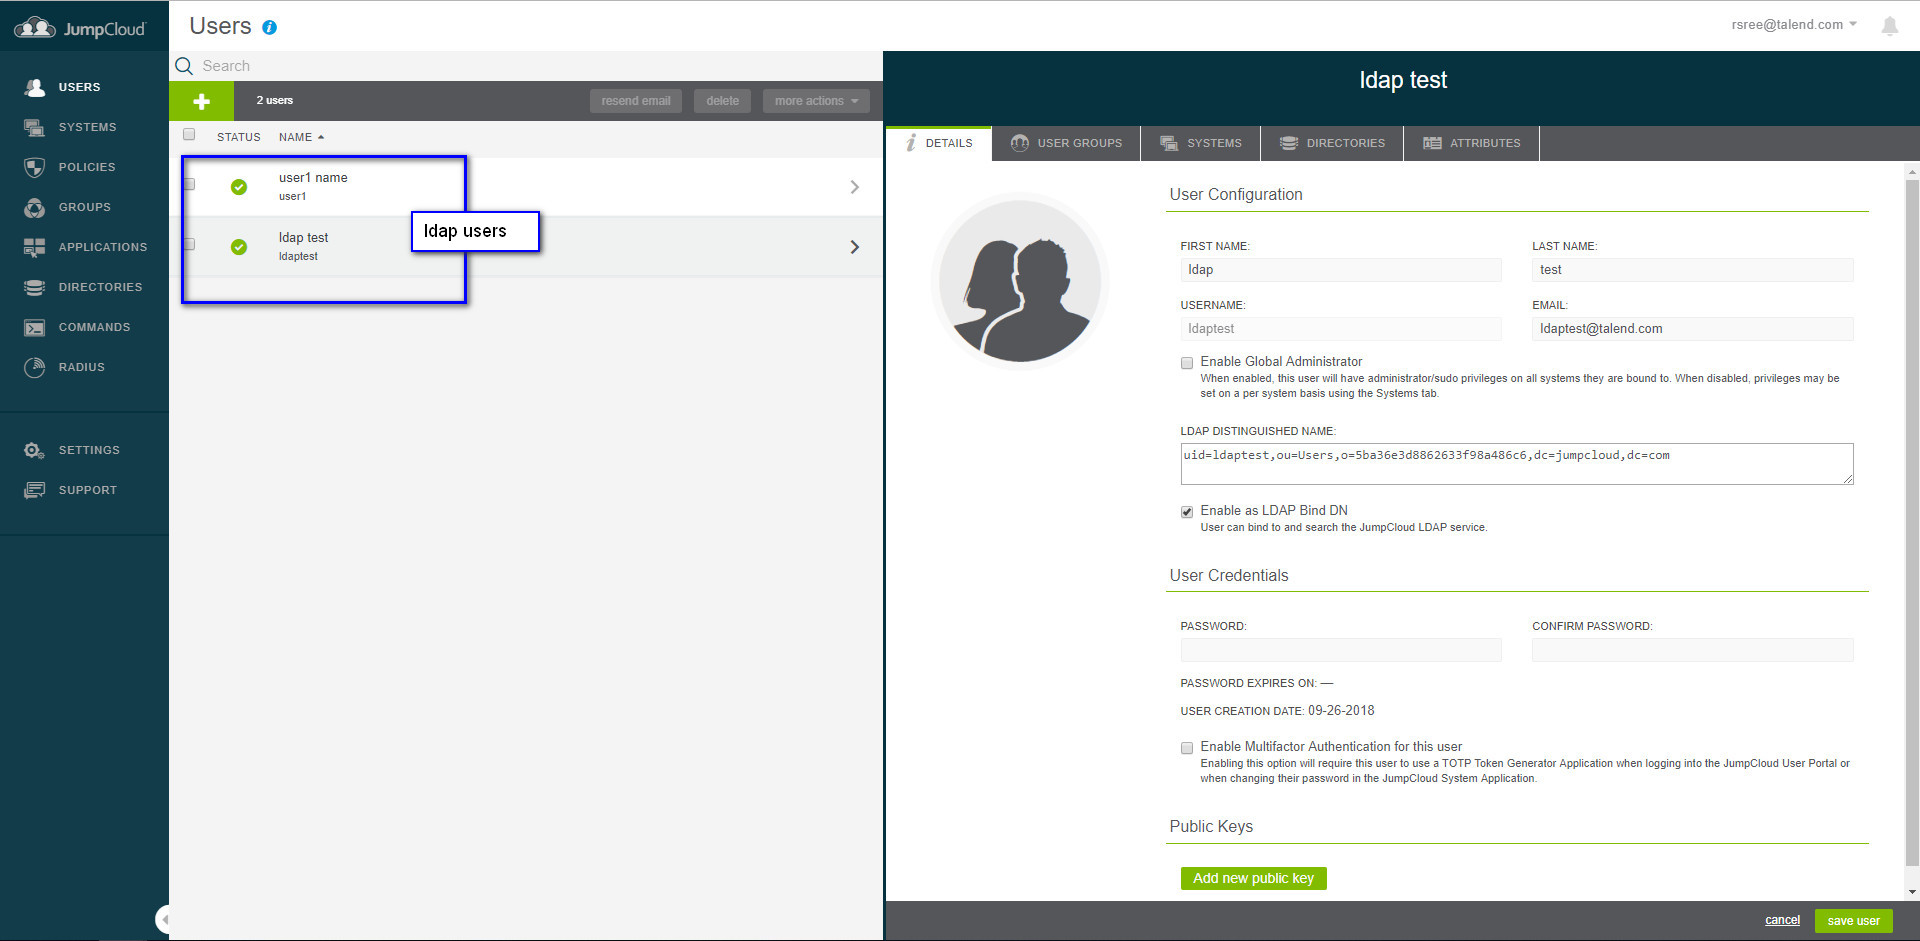Click the Add new public key button
The image size is (1920, 941).
pyautogui.click(x=1253, y=877)
